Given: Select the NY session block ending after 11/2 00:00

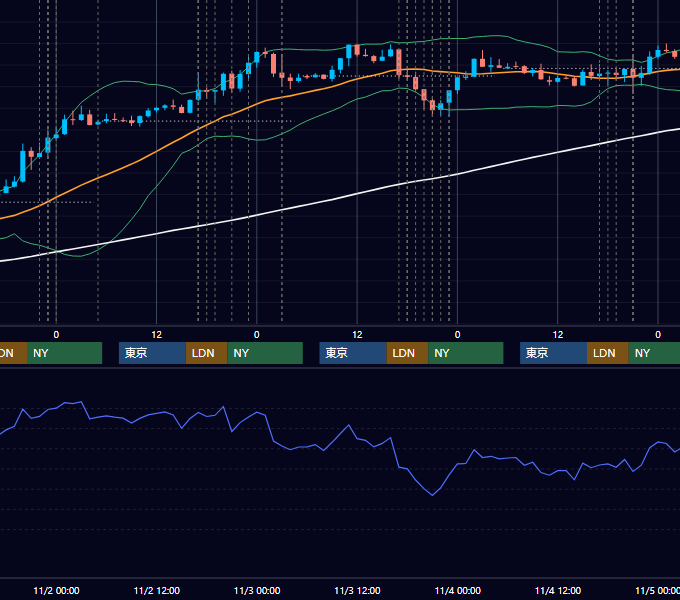Looking at the screenshot, I should (64, 353).
